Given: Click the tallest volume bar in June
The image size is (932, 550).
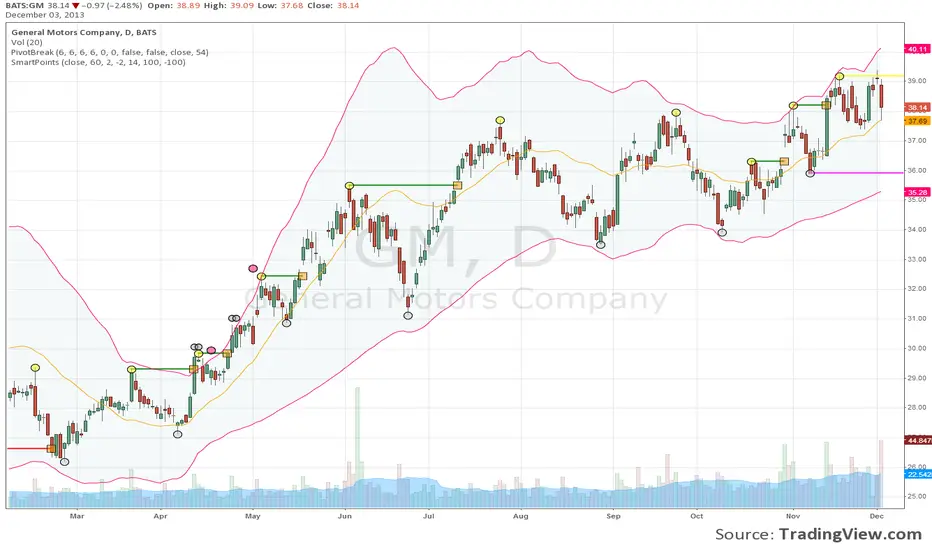Looking at the screenshot, I should click(358, 447).
